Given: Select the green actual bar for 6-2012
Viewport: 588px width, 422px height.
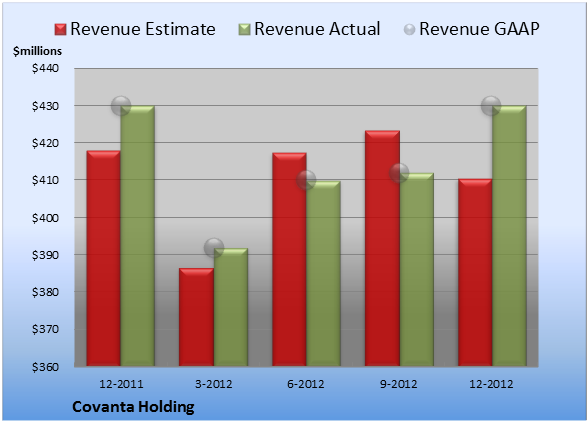Looking at the screenshot, I should click(x=324, y=273).
